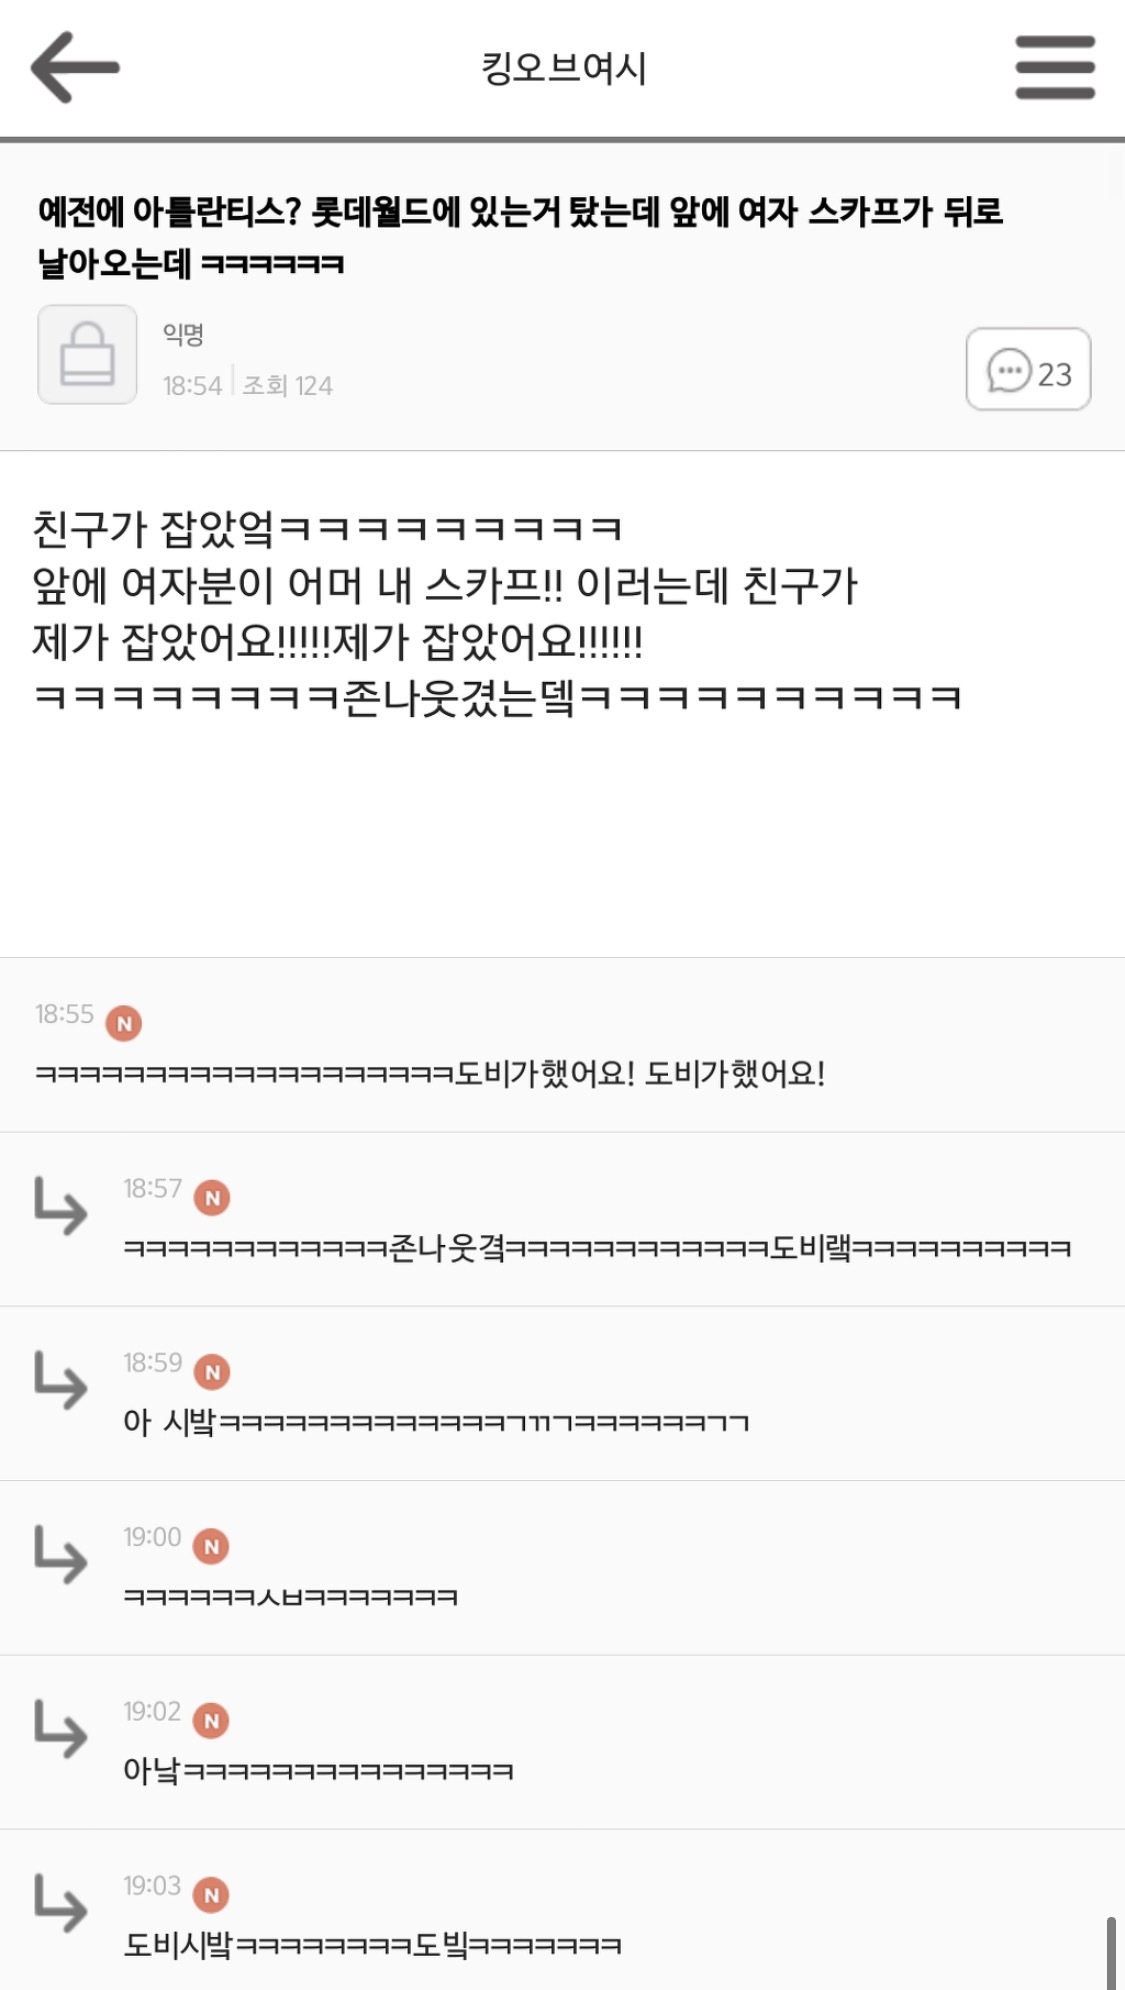Screen dimensions: 1125x1990
Task: Tap the N badge on 19:03 reply
Action: coord(212,1894)
